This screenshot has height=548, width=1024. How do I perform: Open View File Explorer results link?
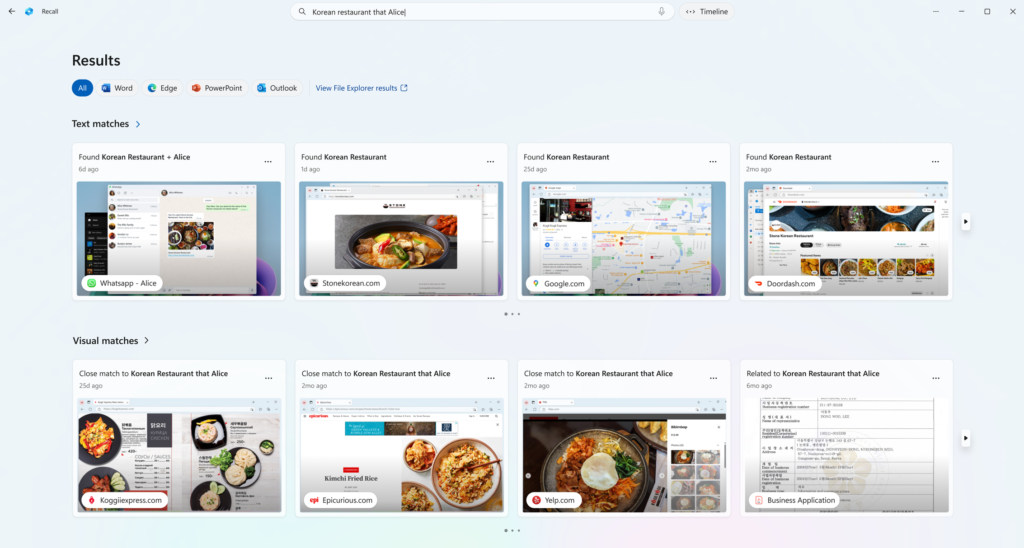361,88
